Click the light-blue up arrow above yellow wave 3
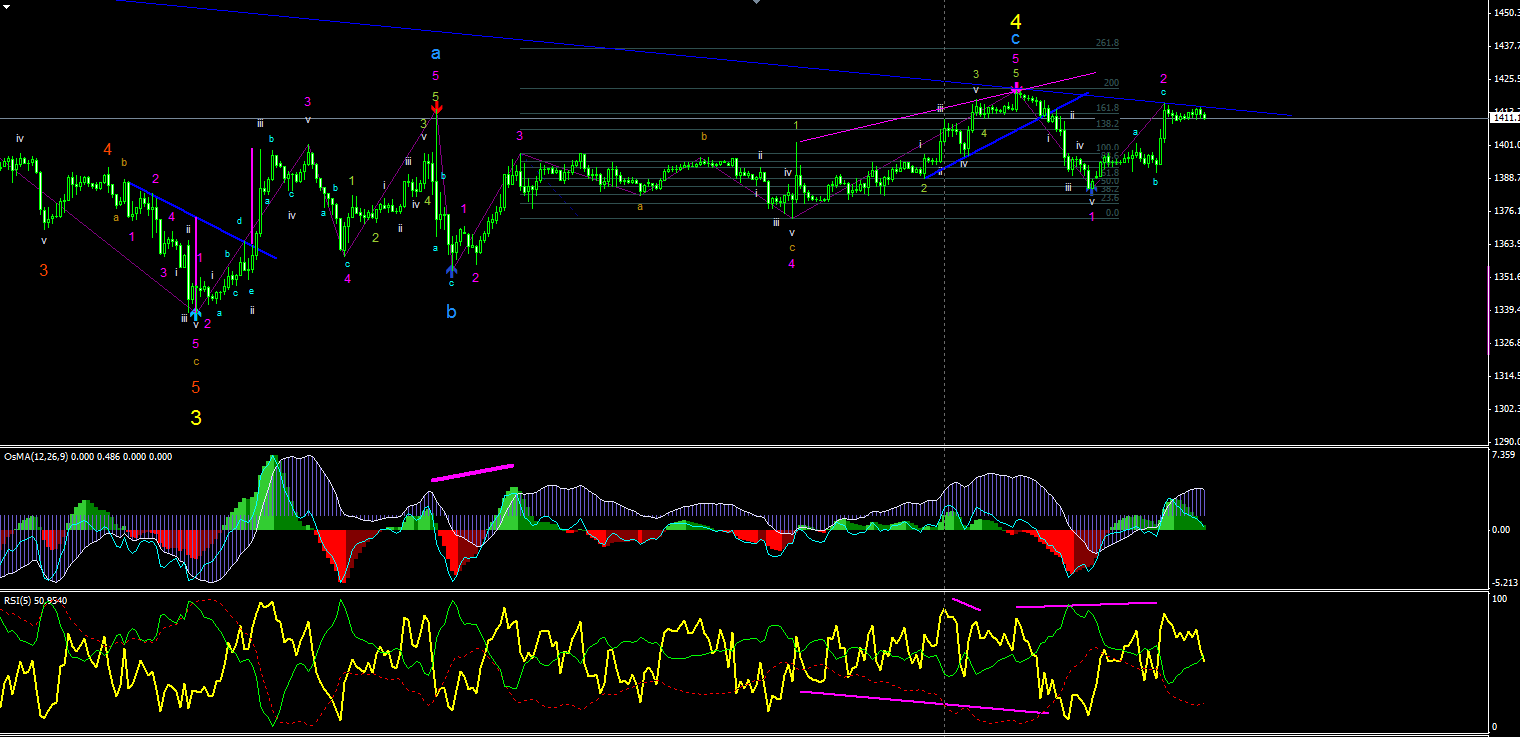The height and width of the screenshot is (737, 1520). pyautogui.click(x=195, y=313)
